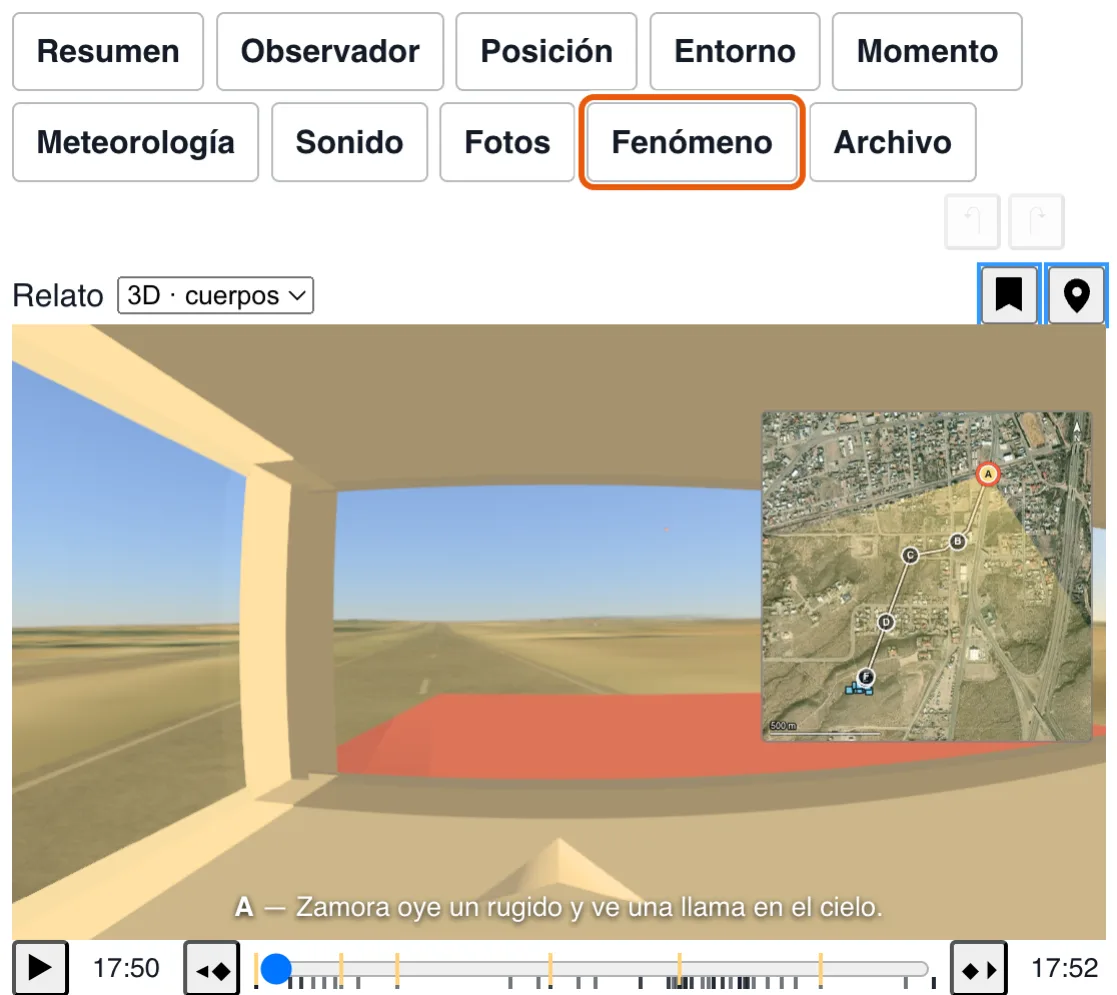
Task: Open the Archivo tab
Action: [893, 142]
